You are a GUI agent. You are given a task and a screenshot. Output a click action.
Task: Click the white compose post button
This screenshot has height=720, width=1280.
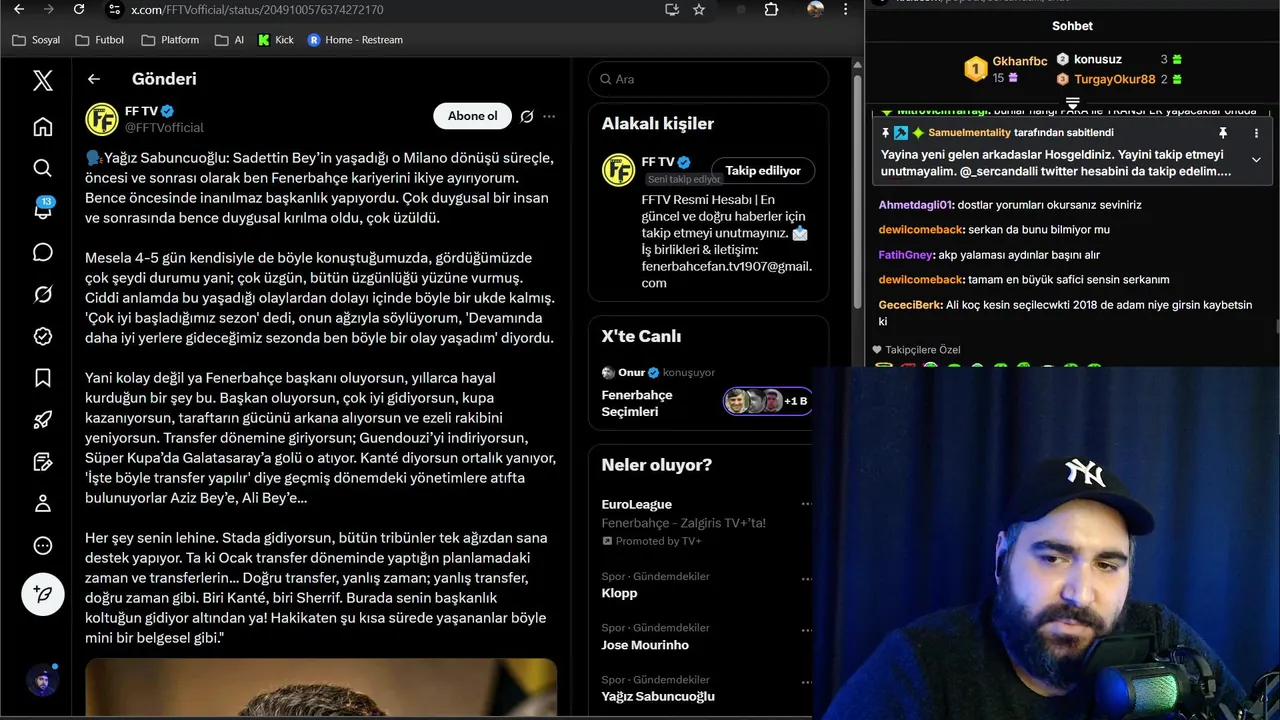(x=42, y=594)
